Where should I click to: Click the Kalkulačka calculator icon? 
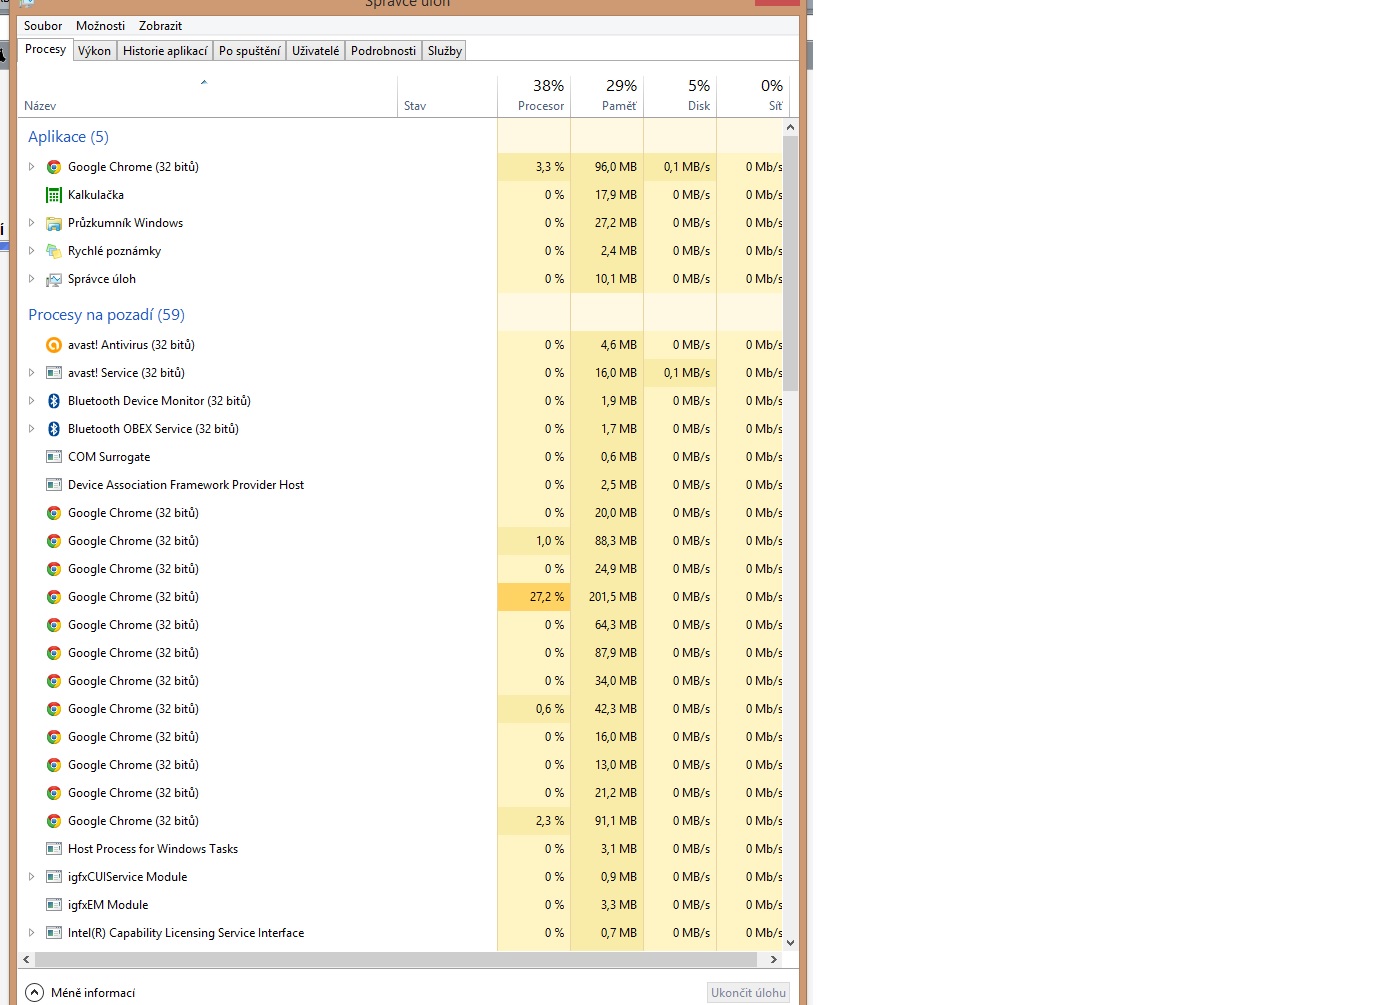(54, 195)
